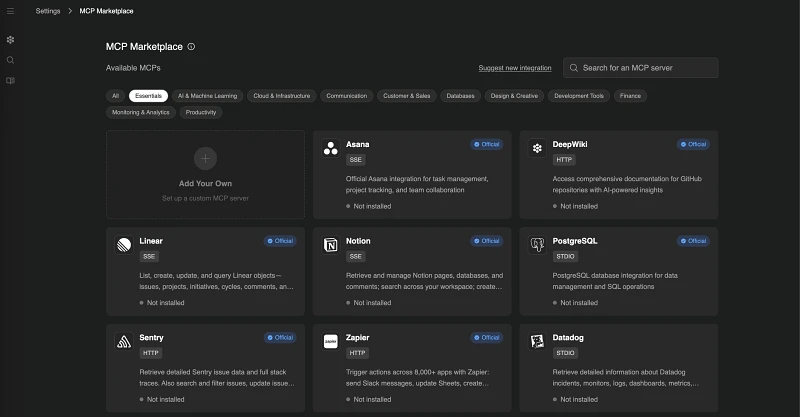Open the Zapier card title
Image resolution: width=800 pixels, height=417 pixels.
(358, 337)
